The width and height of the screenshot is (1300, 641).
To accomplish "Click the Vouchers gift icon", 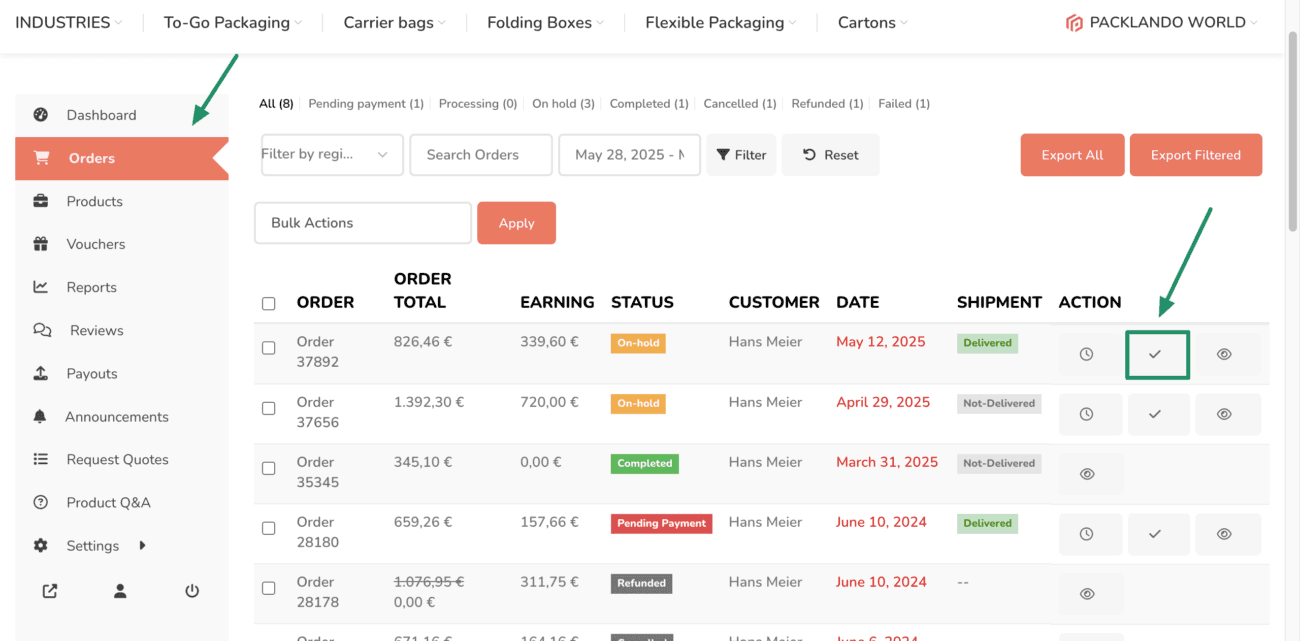I will 41,244.
